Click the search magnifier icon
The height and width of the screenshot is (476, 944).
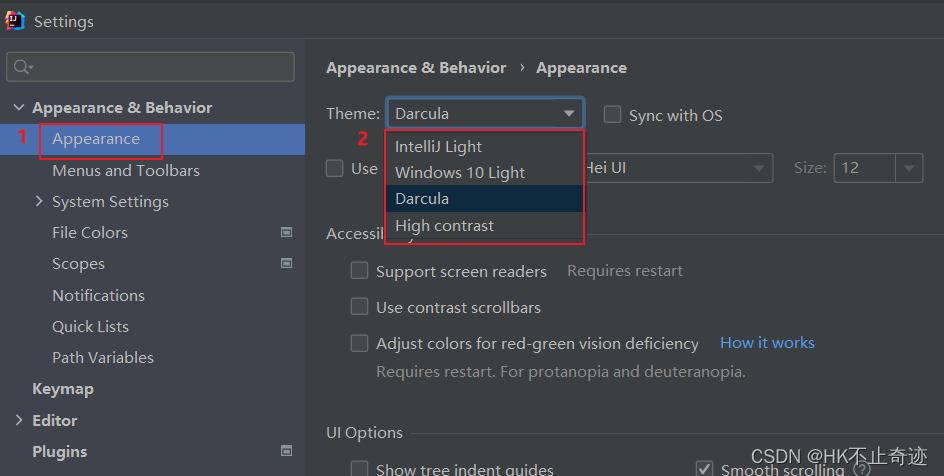(22, 67)
